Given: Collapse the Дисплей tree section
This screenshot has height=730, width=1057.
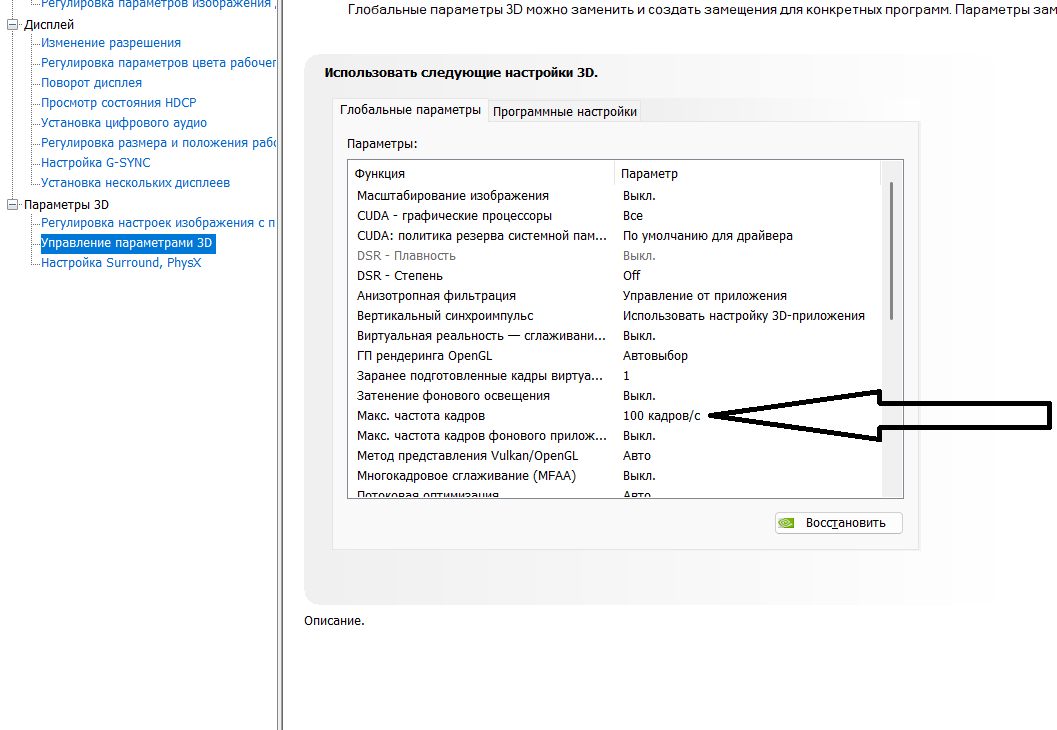Looking at the screenshot, I should [12, 24].
